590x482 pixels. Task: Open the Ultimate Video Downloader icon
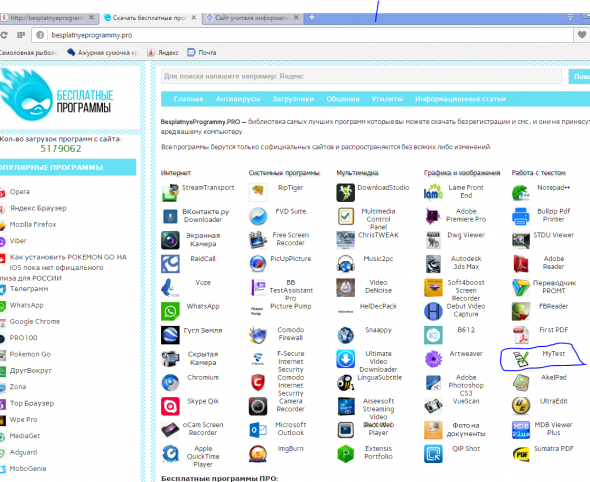tap(345, 359)
